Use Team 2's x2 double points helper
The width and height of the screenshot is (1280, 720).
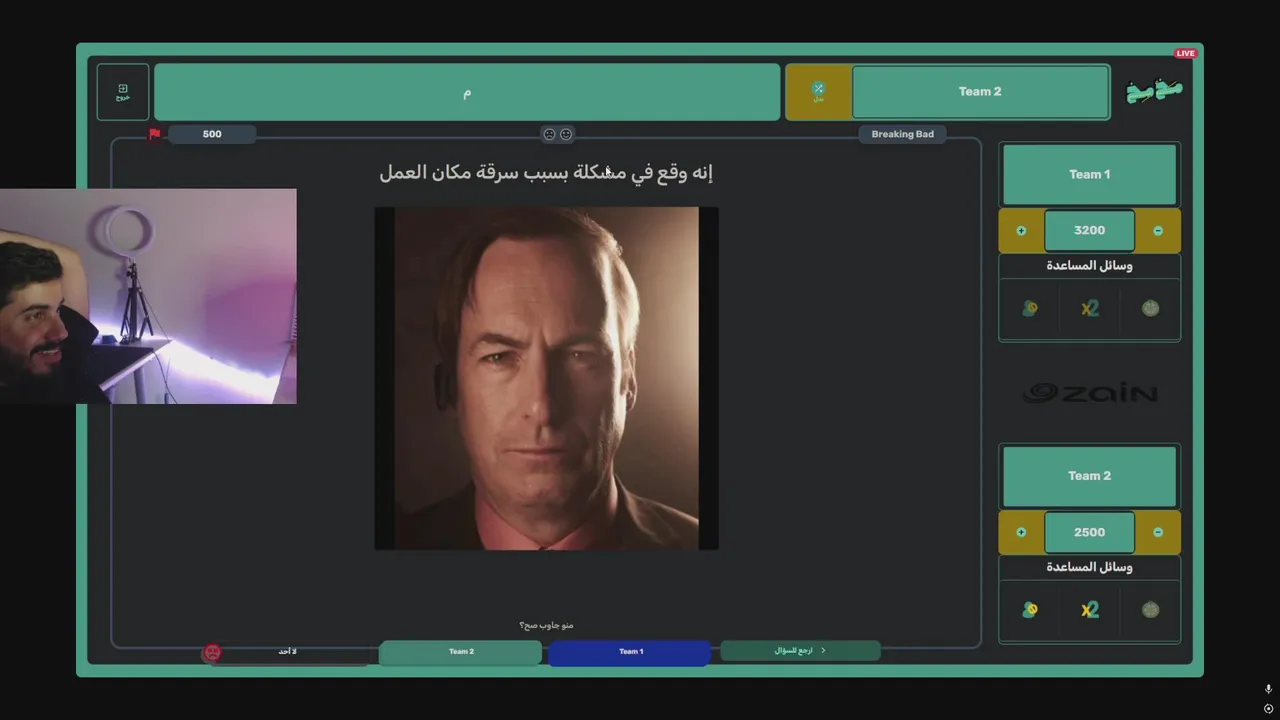1090,610
